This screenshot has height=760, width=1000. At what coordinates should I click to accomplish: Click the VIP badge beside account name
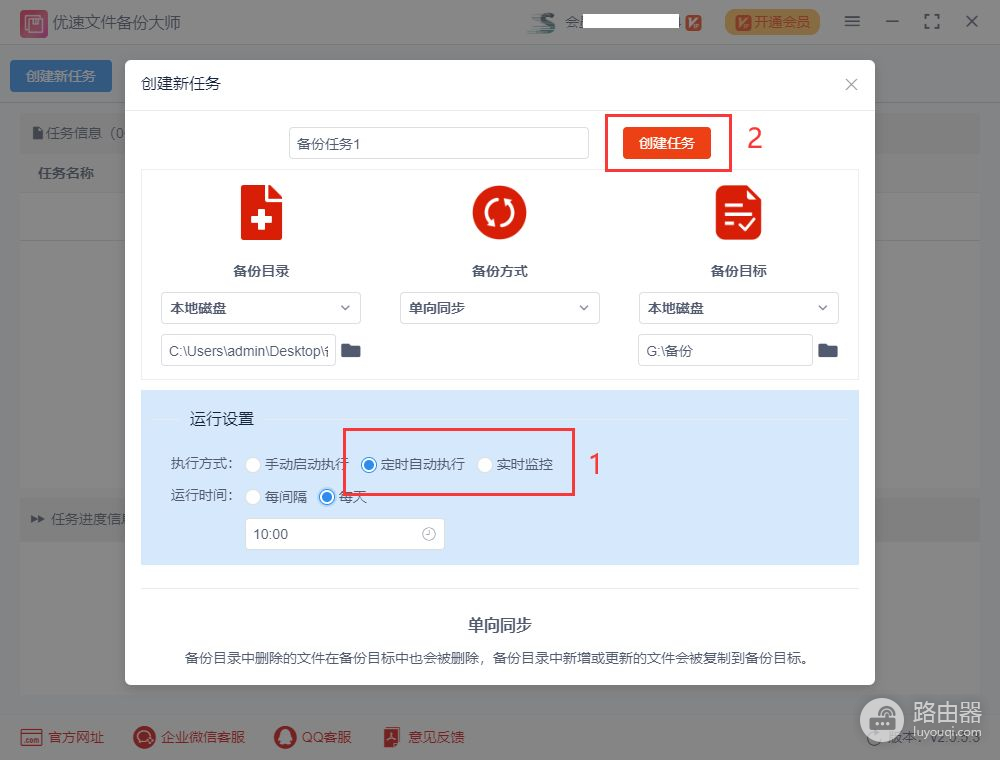[x=694, y=23]
